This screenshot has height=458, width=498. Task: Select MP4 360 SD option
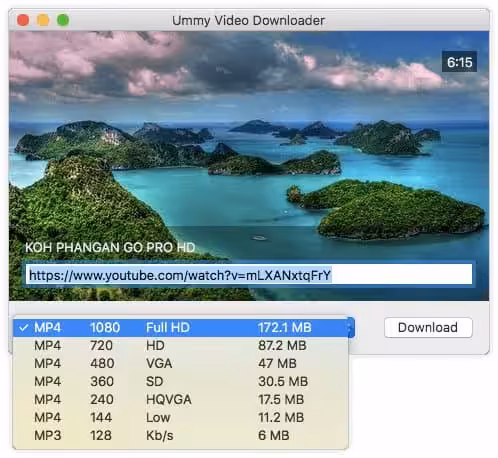(180, 381)
